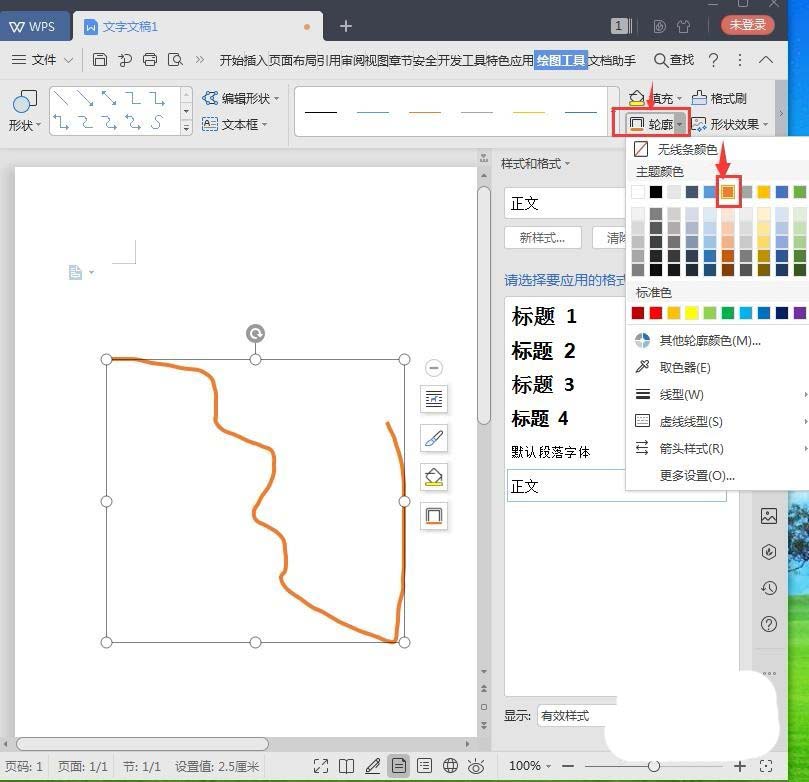Click the Print icon in quick toolbar
The height and width of the screenshot is (782, 809).
pos(150,60)
